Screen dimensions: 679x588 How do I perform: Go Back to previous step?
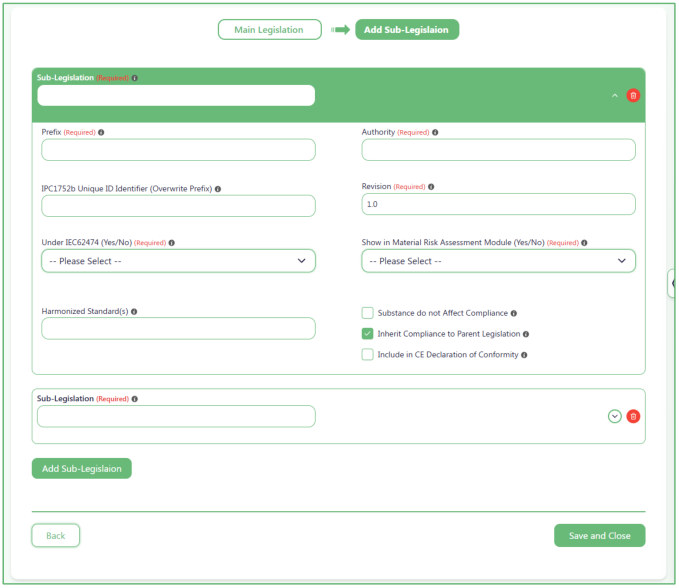click(x=55, y=535)
